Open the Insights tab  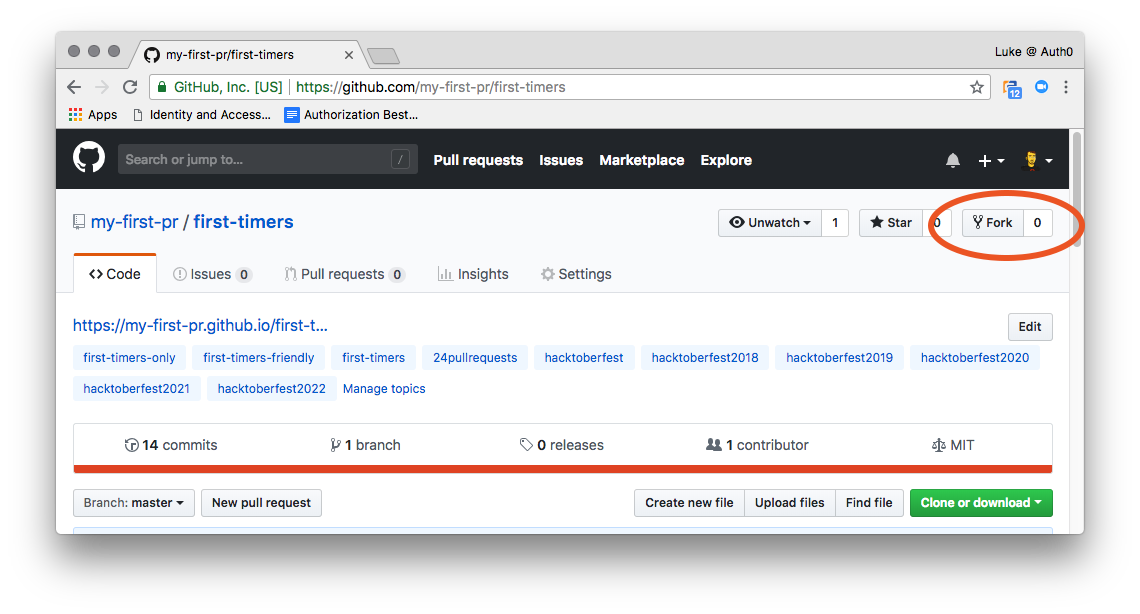coord(473,274)
